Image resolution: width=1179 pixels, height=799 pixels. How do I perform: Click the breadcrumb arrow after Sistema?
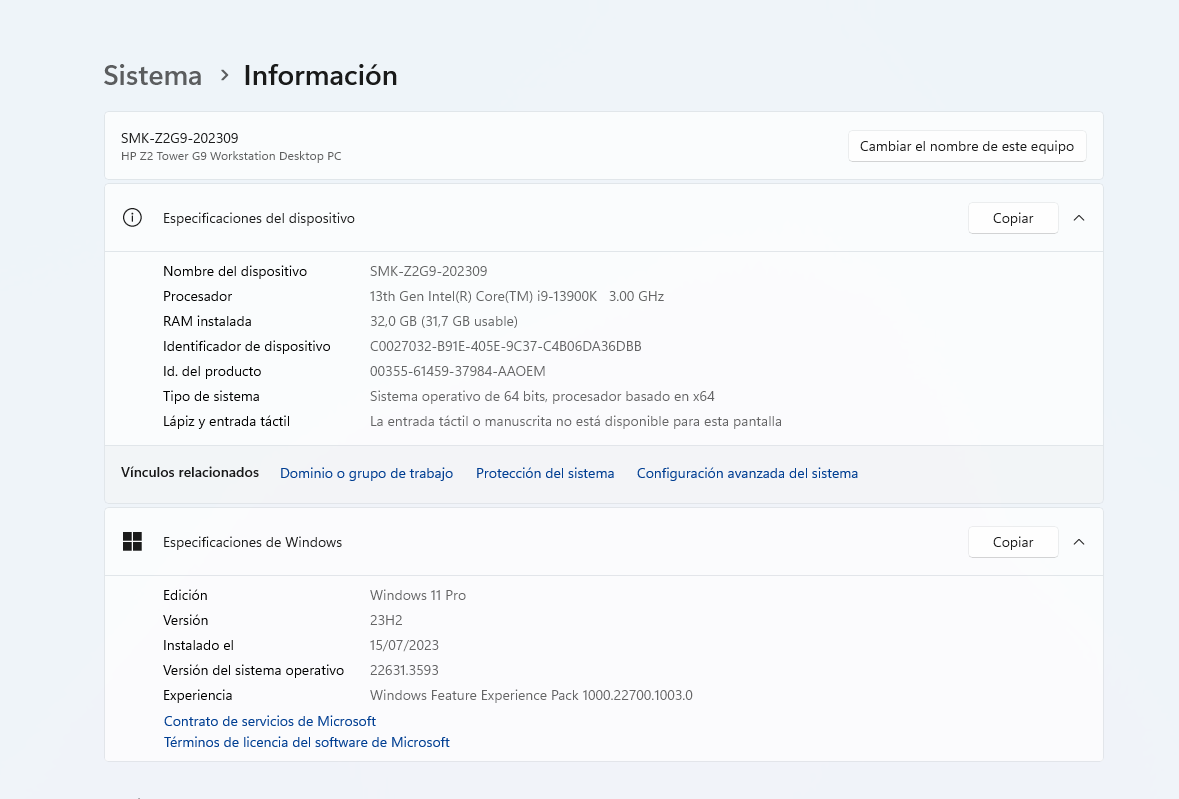point(224,76)
